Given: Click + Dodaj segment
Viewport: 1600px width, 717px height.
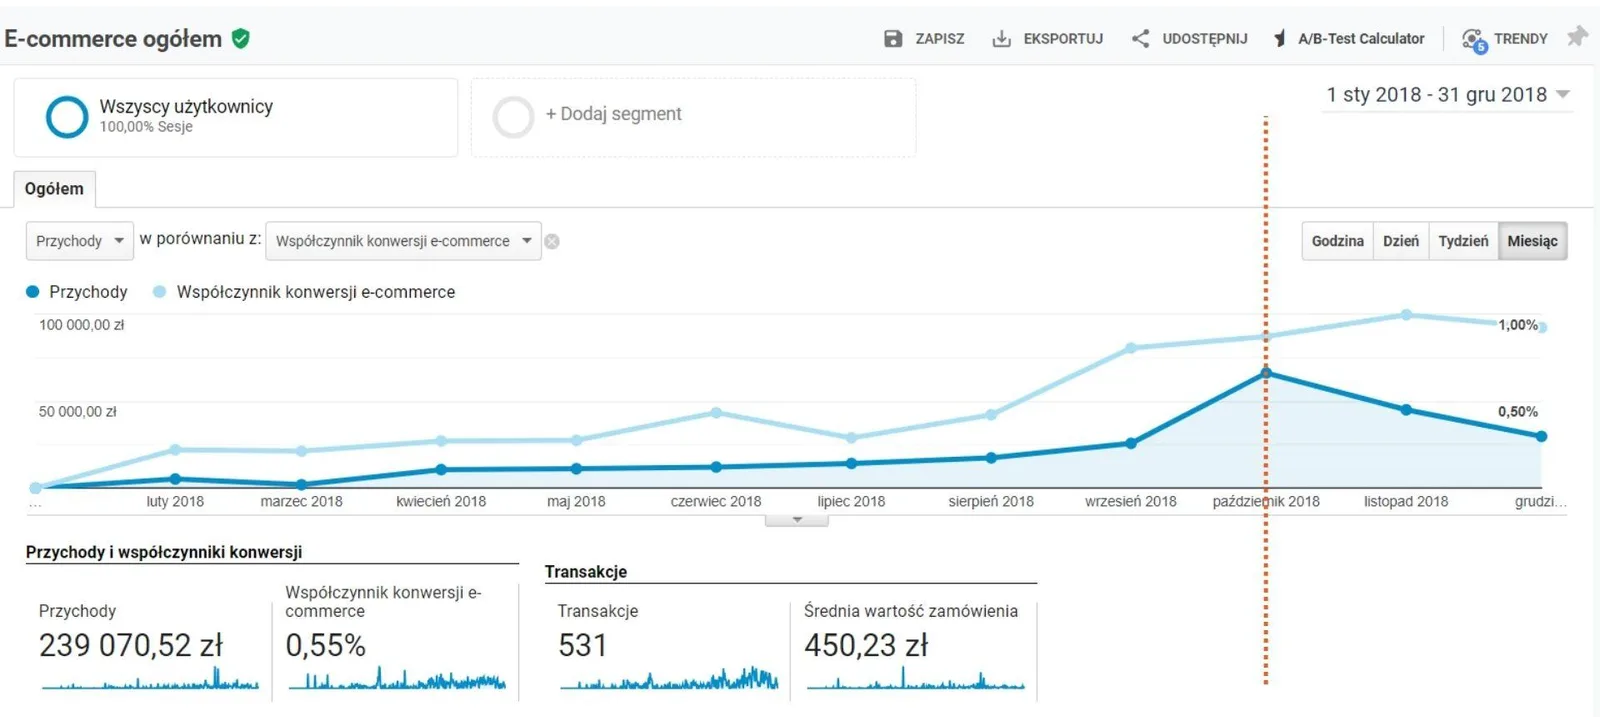Looking at the screenshot, I should 614,114.
